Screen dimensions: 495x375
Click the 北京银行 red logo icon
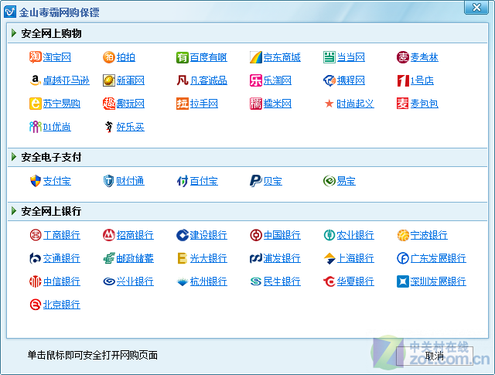point(35,305)
